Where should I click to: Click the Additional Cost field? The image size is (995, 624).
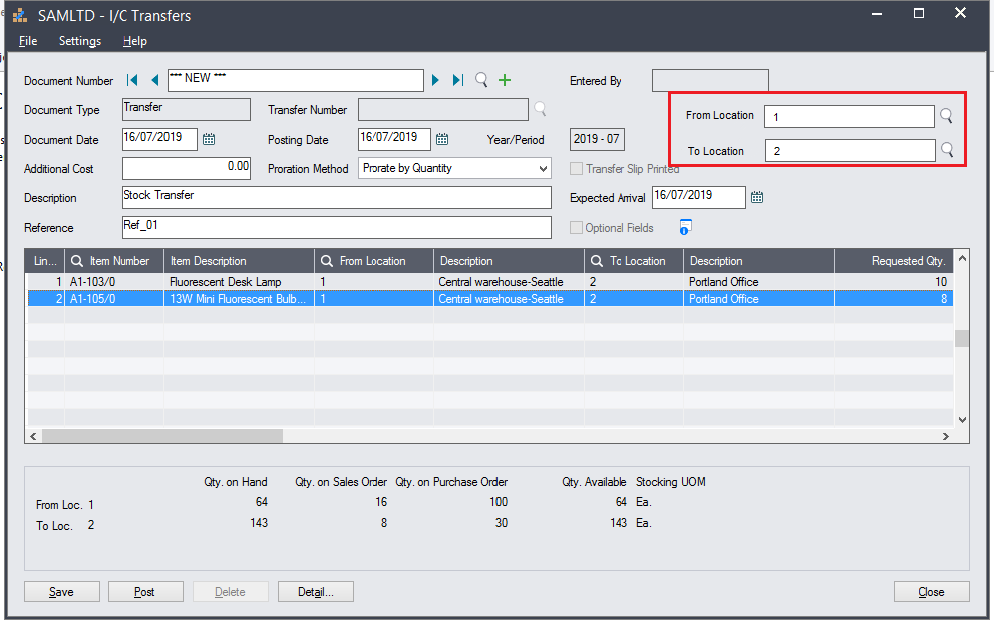(x=187, y=168)
